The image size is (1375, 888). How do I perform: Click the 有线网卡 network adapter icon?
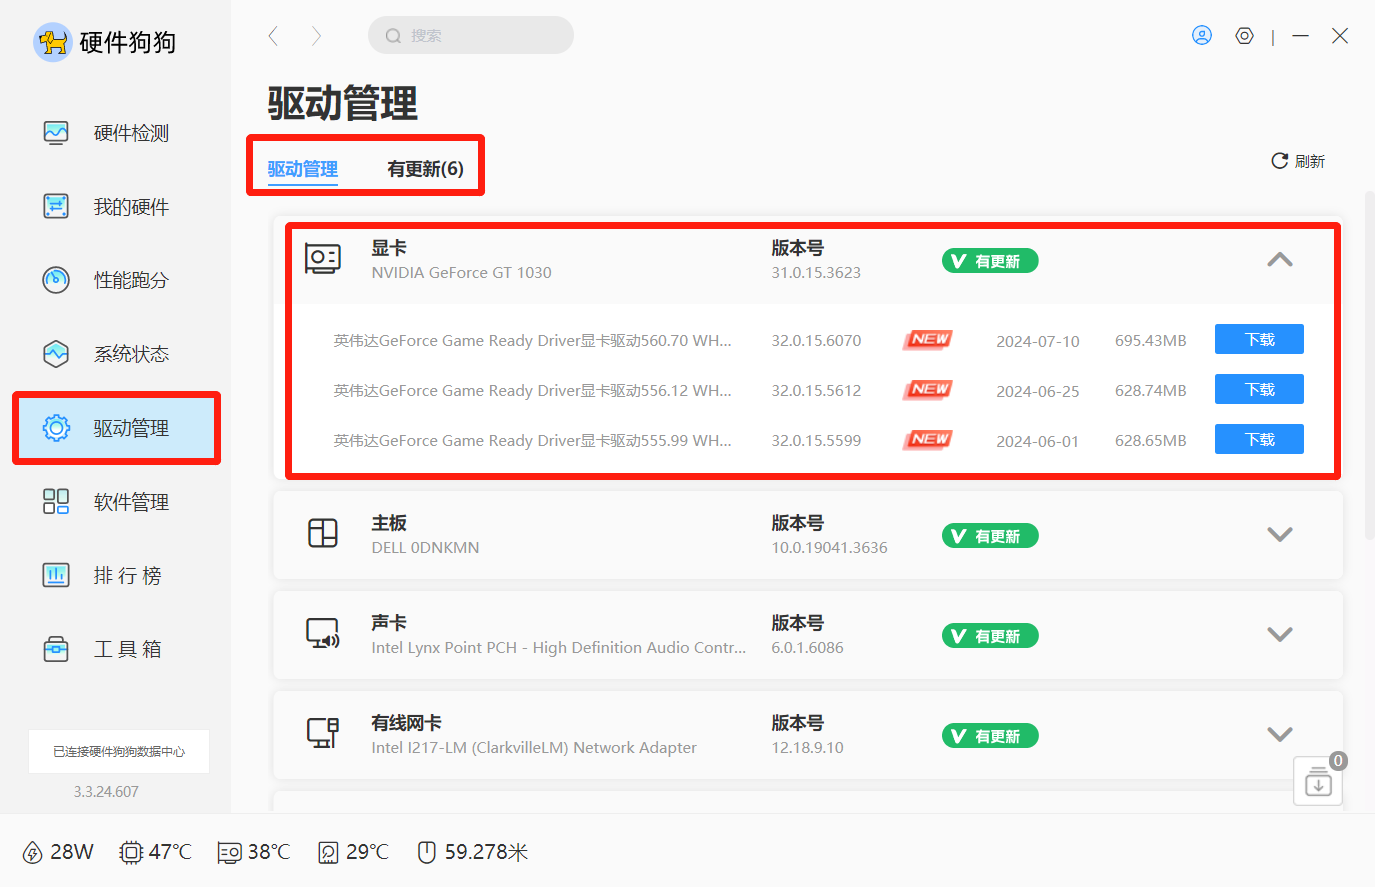(323, 734)
